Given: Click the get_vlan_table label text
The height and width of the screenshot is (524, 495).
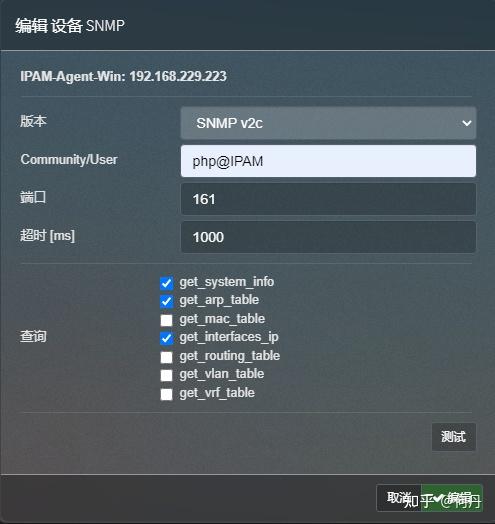Looking at the screenshot, I should point(222,374).
